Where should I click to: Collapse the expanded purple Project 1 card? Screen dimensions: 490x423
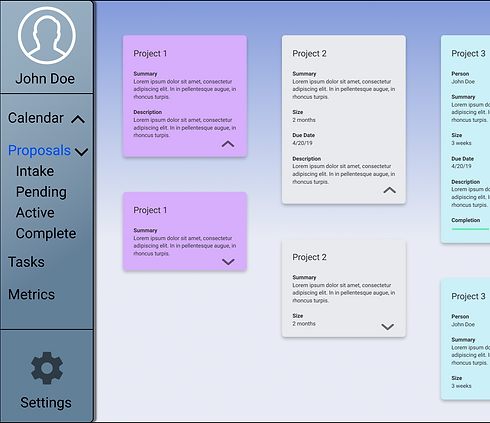(x=228, y=144)
